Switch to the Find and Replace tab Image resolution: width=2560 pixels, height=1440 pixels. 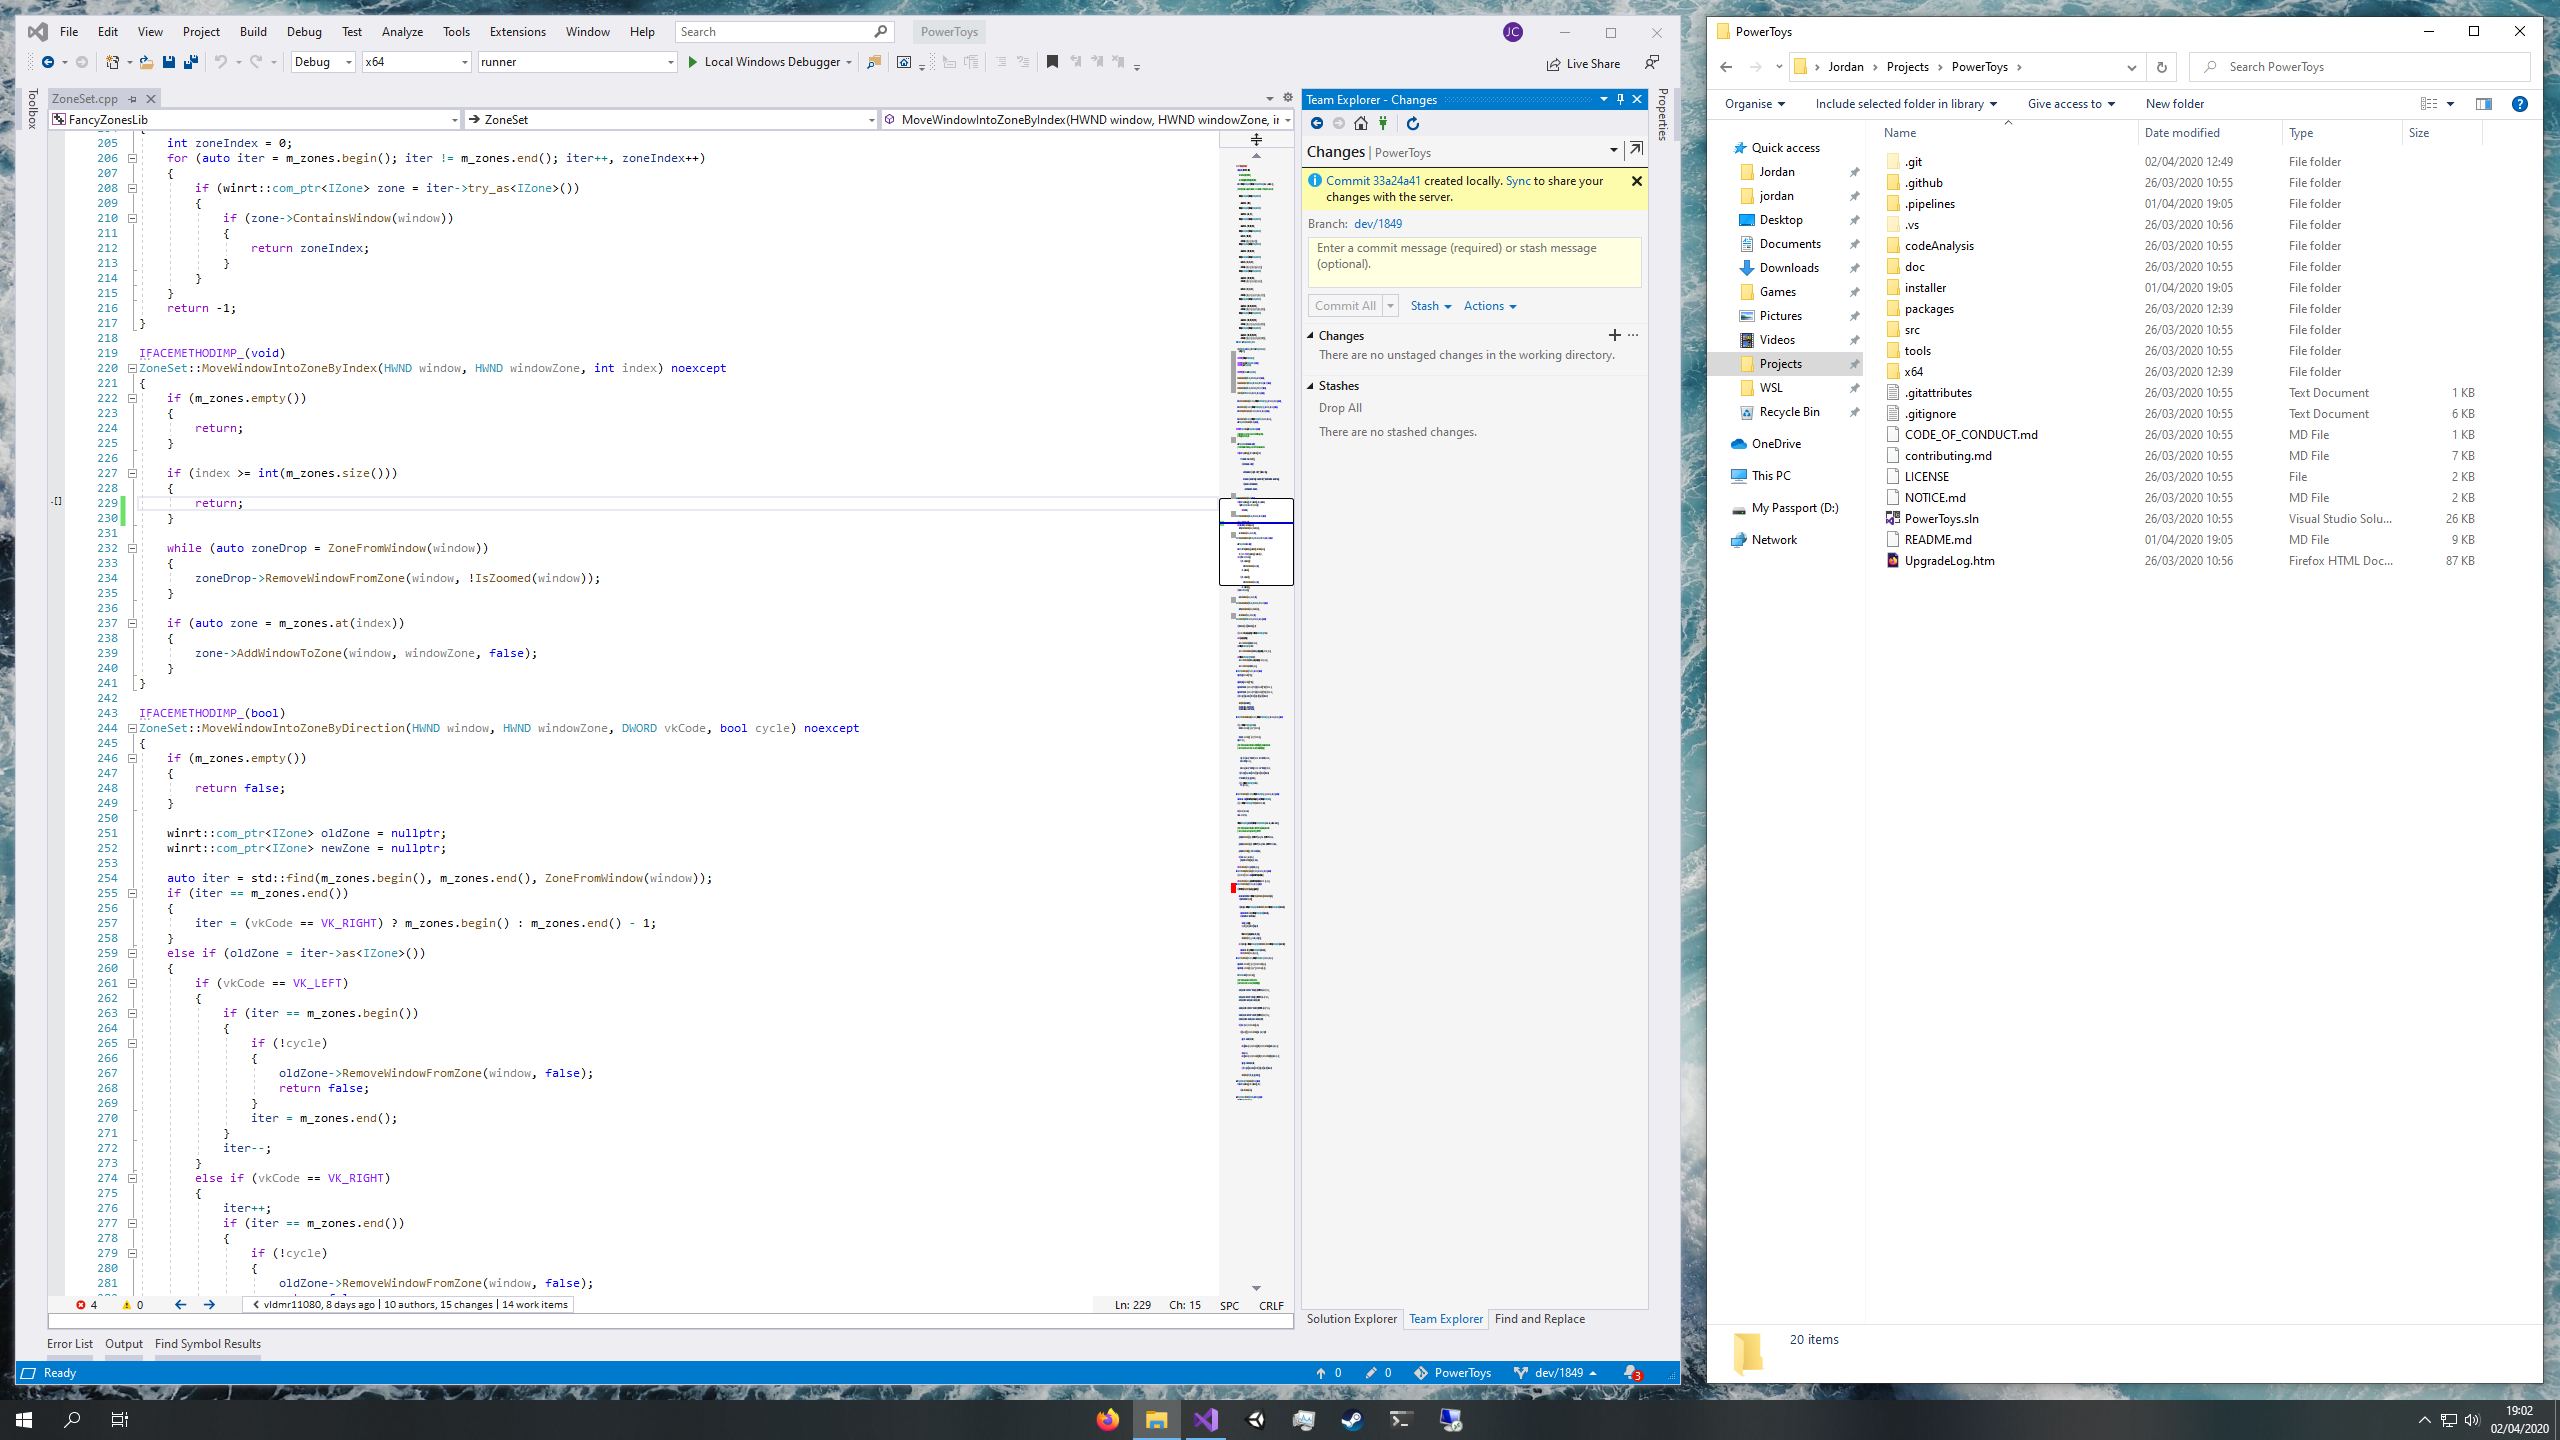click(x=1539, y=1319)
